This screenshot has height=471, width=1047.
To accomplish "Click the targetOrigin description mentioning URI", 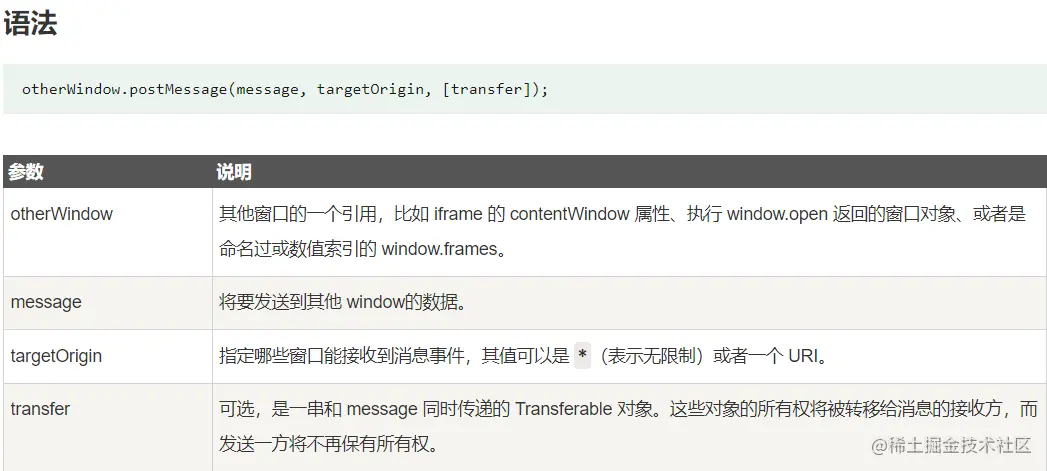I will (523, 355).
